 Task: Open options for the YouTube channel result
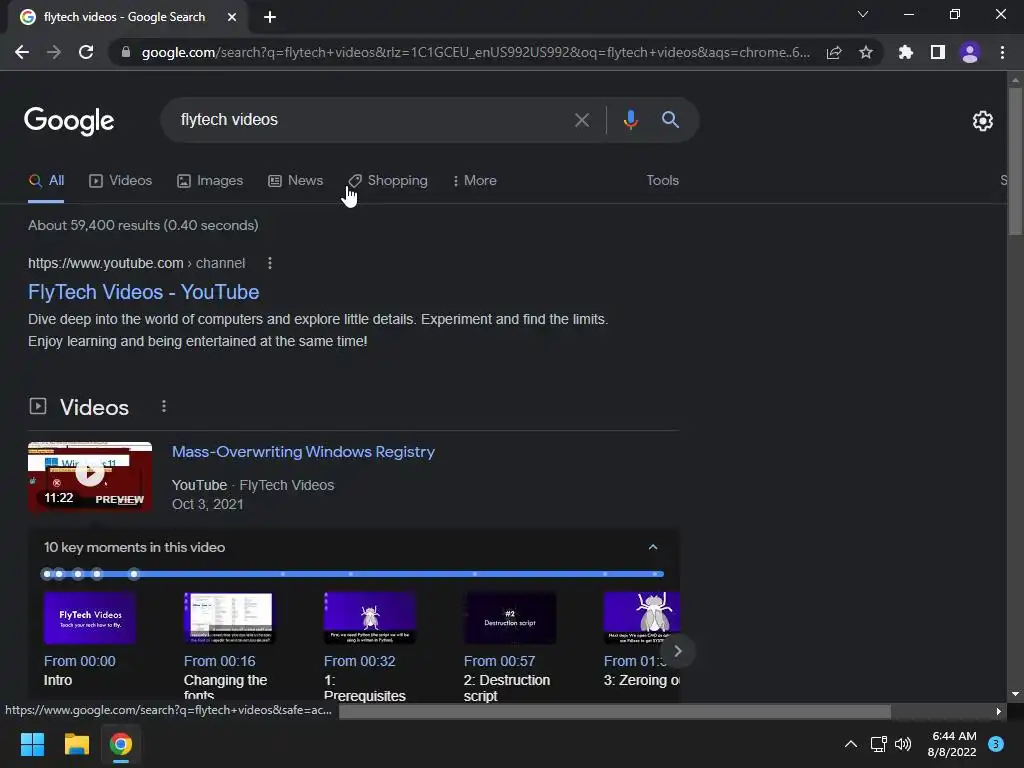pyautogui.click(x=270, y=263)
